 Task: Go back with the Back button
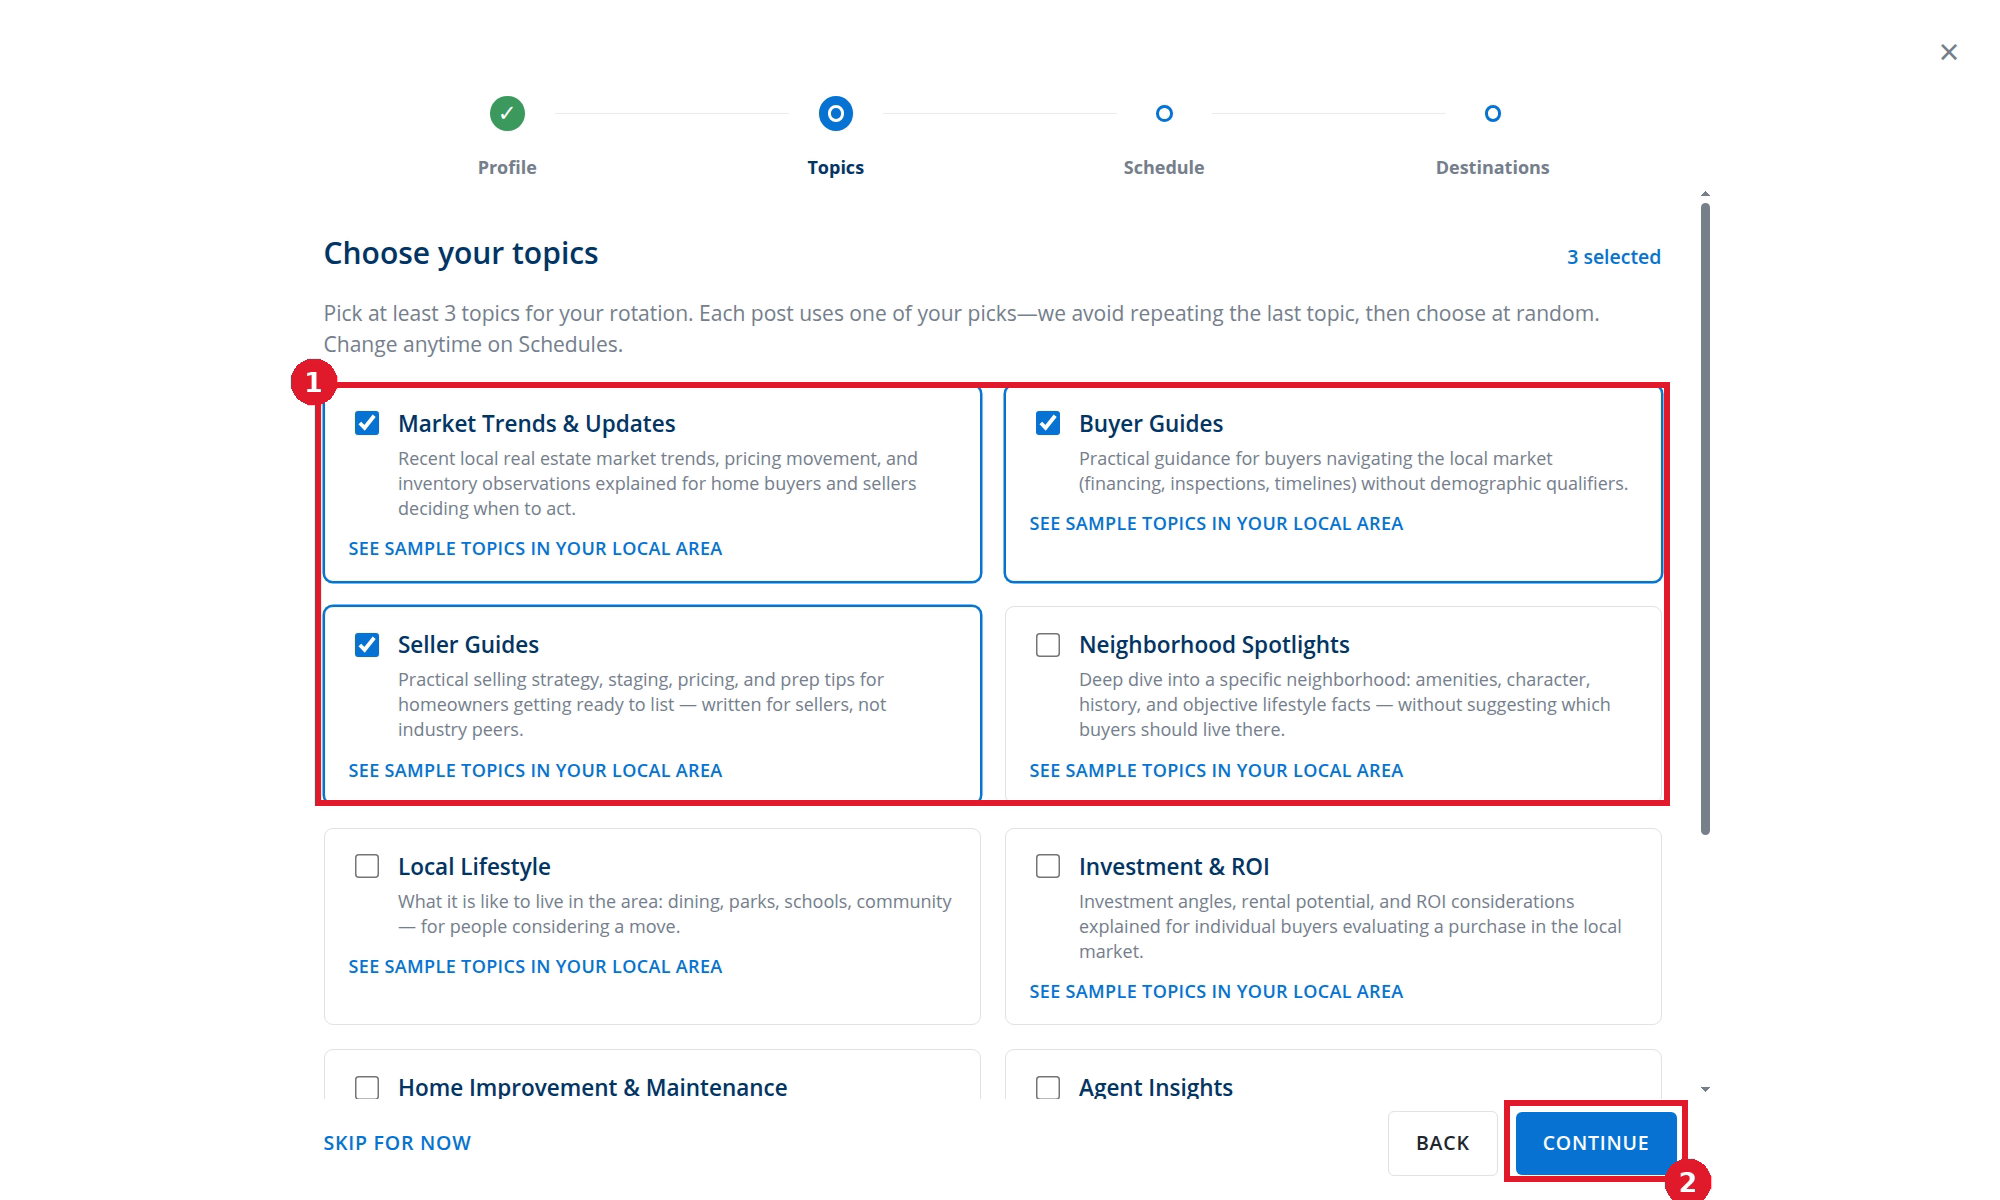coord(1442,1143)
